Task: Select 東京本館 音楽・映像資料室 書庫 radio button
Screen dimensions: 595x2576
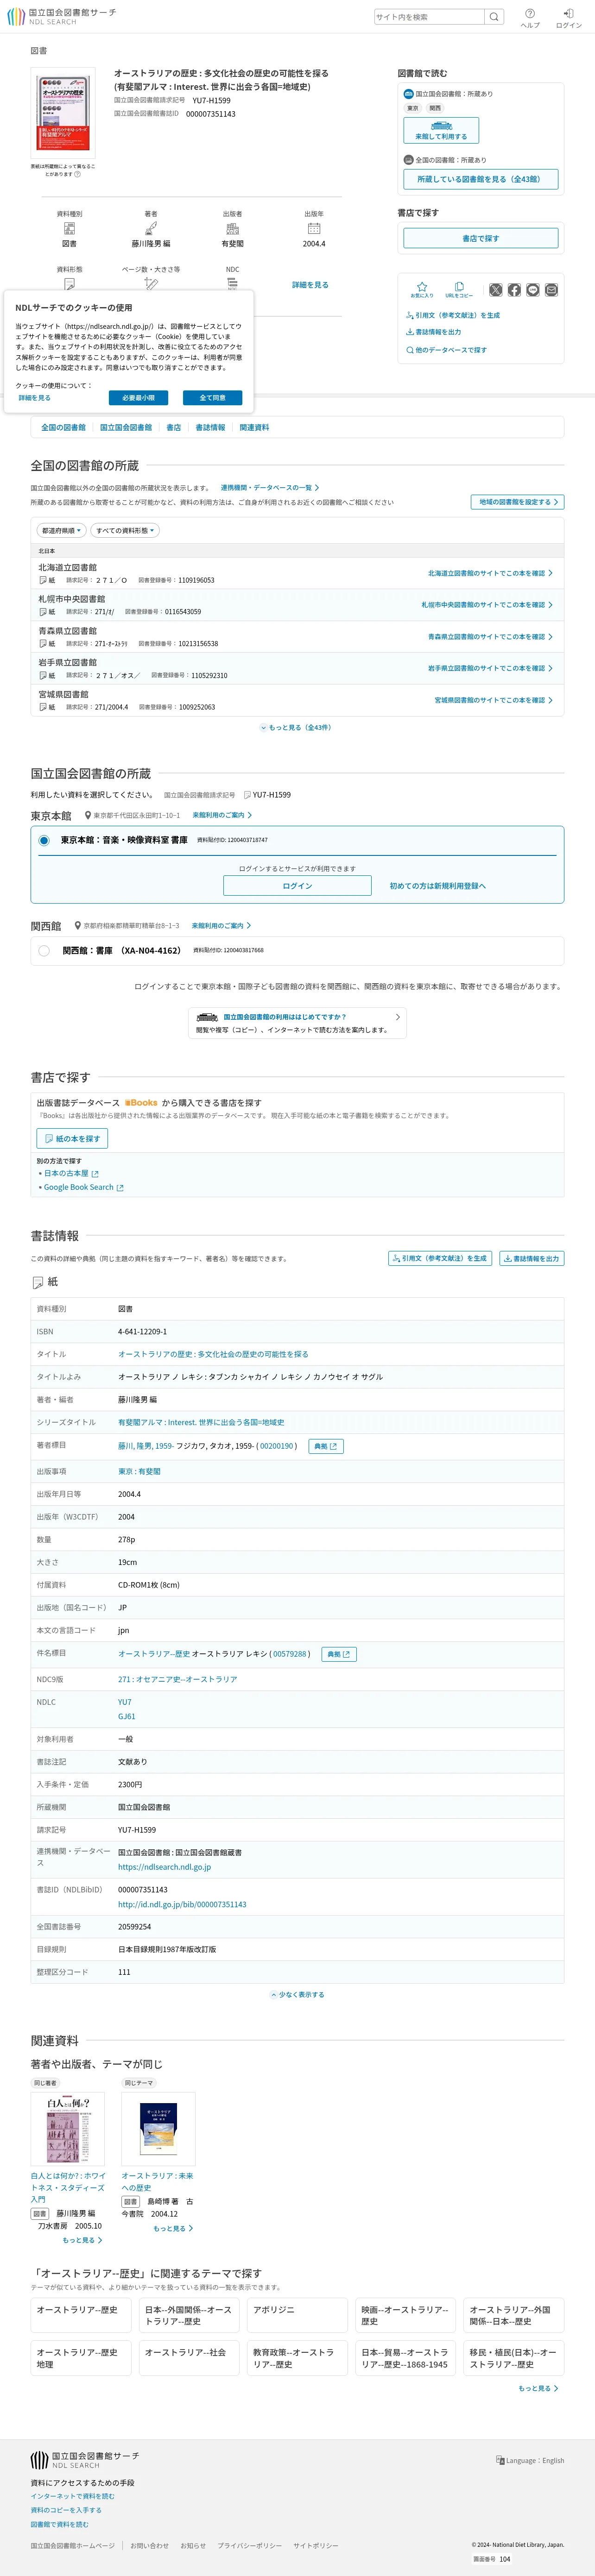Action: point(44,840)
